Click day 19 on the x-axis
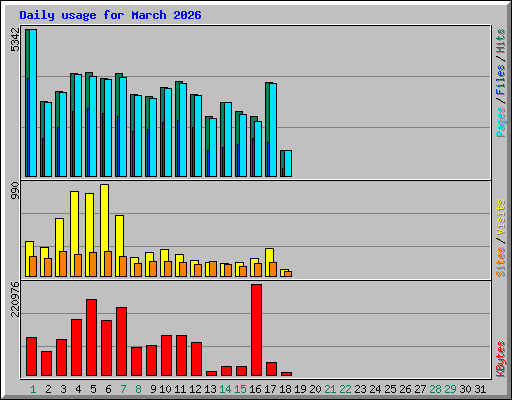Image resolution: width=512 pixels, height=400 pixels. click(300, 389)
